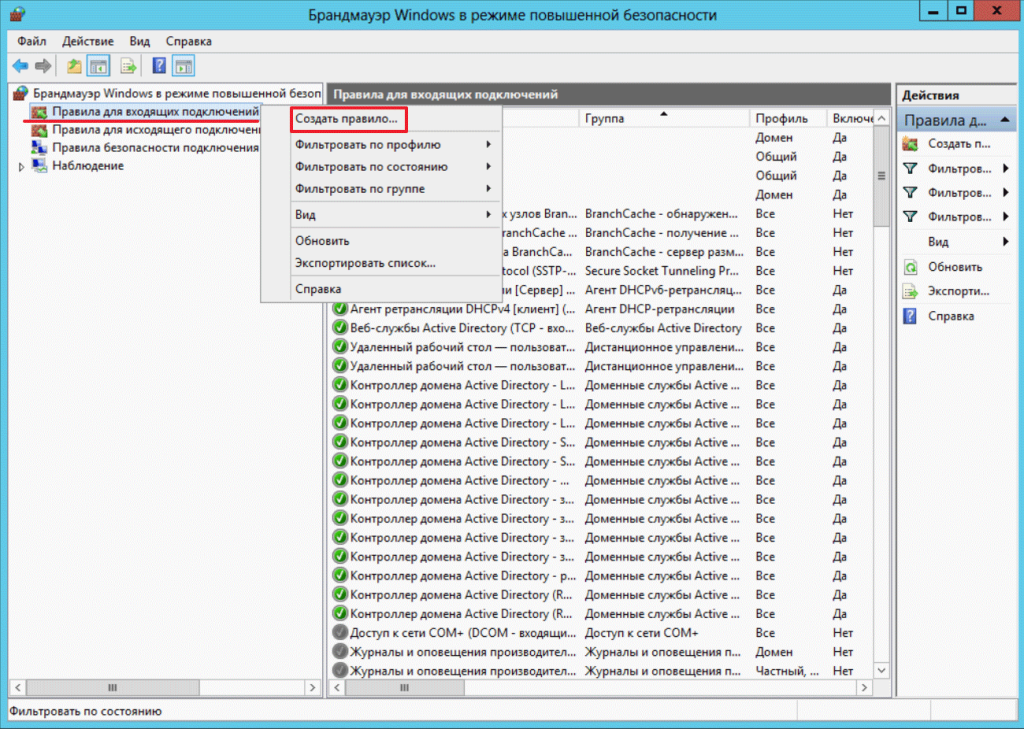The height and width of the screenshot is (729, 1024).
Task: Toggle the action pane toolbar icon
Action: click(183, 66)
